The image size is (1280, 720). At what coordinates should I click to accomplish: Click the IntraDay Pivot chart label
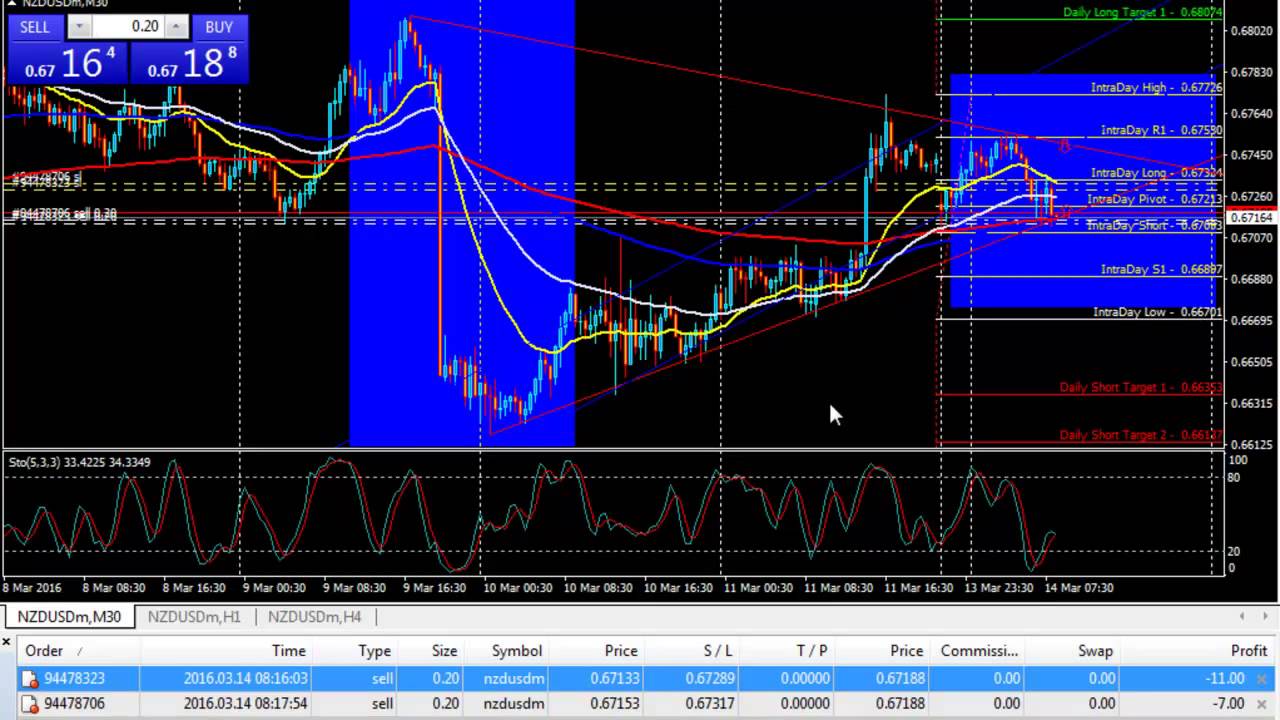pyautogui.click(x=1154, y=199)
